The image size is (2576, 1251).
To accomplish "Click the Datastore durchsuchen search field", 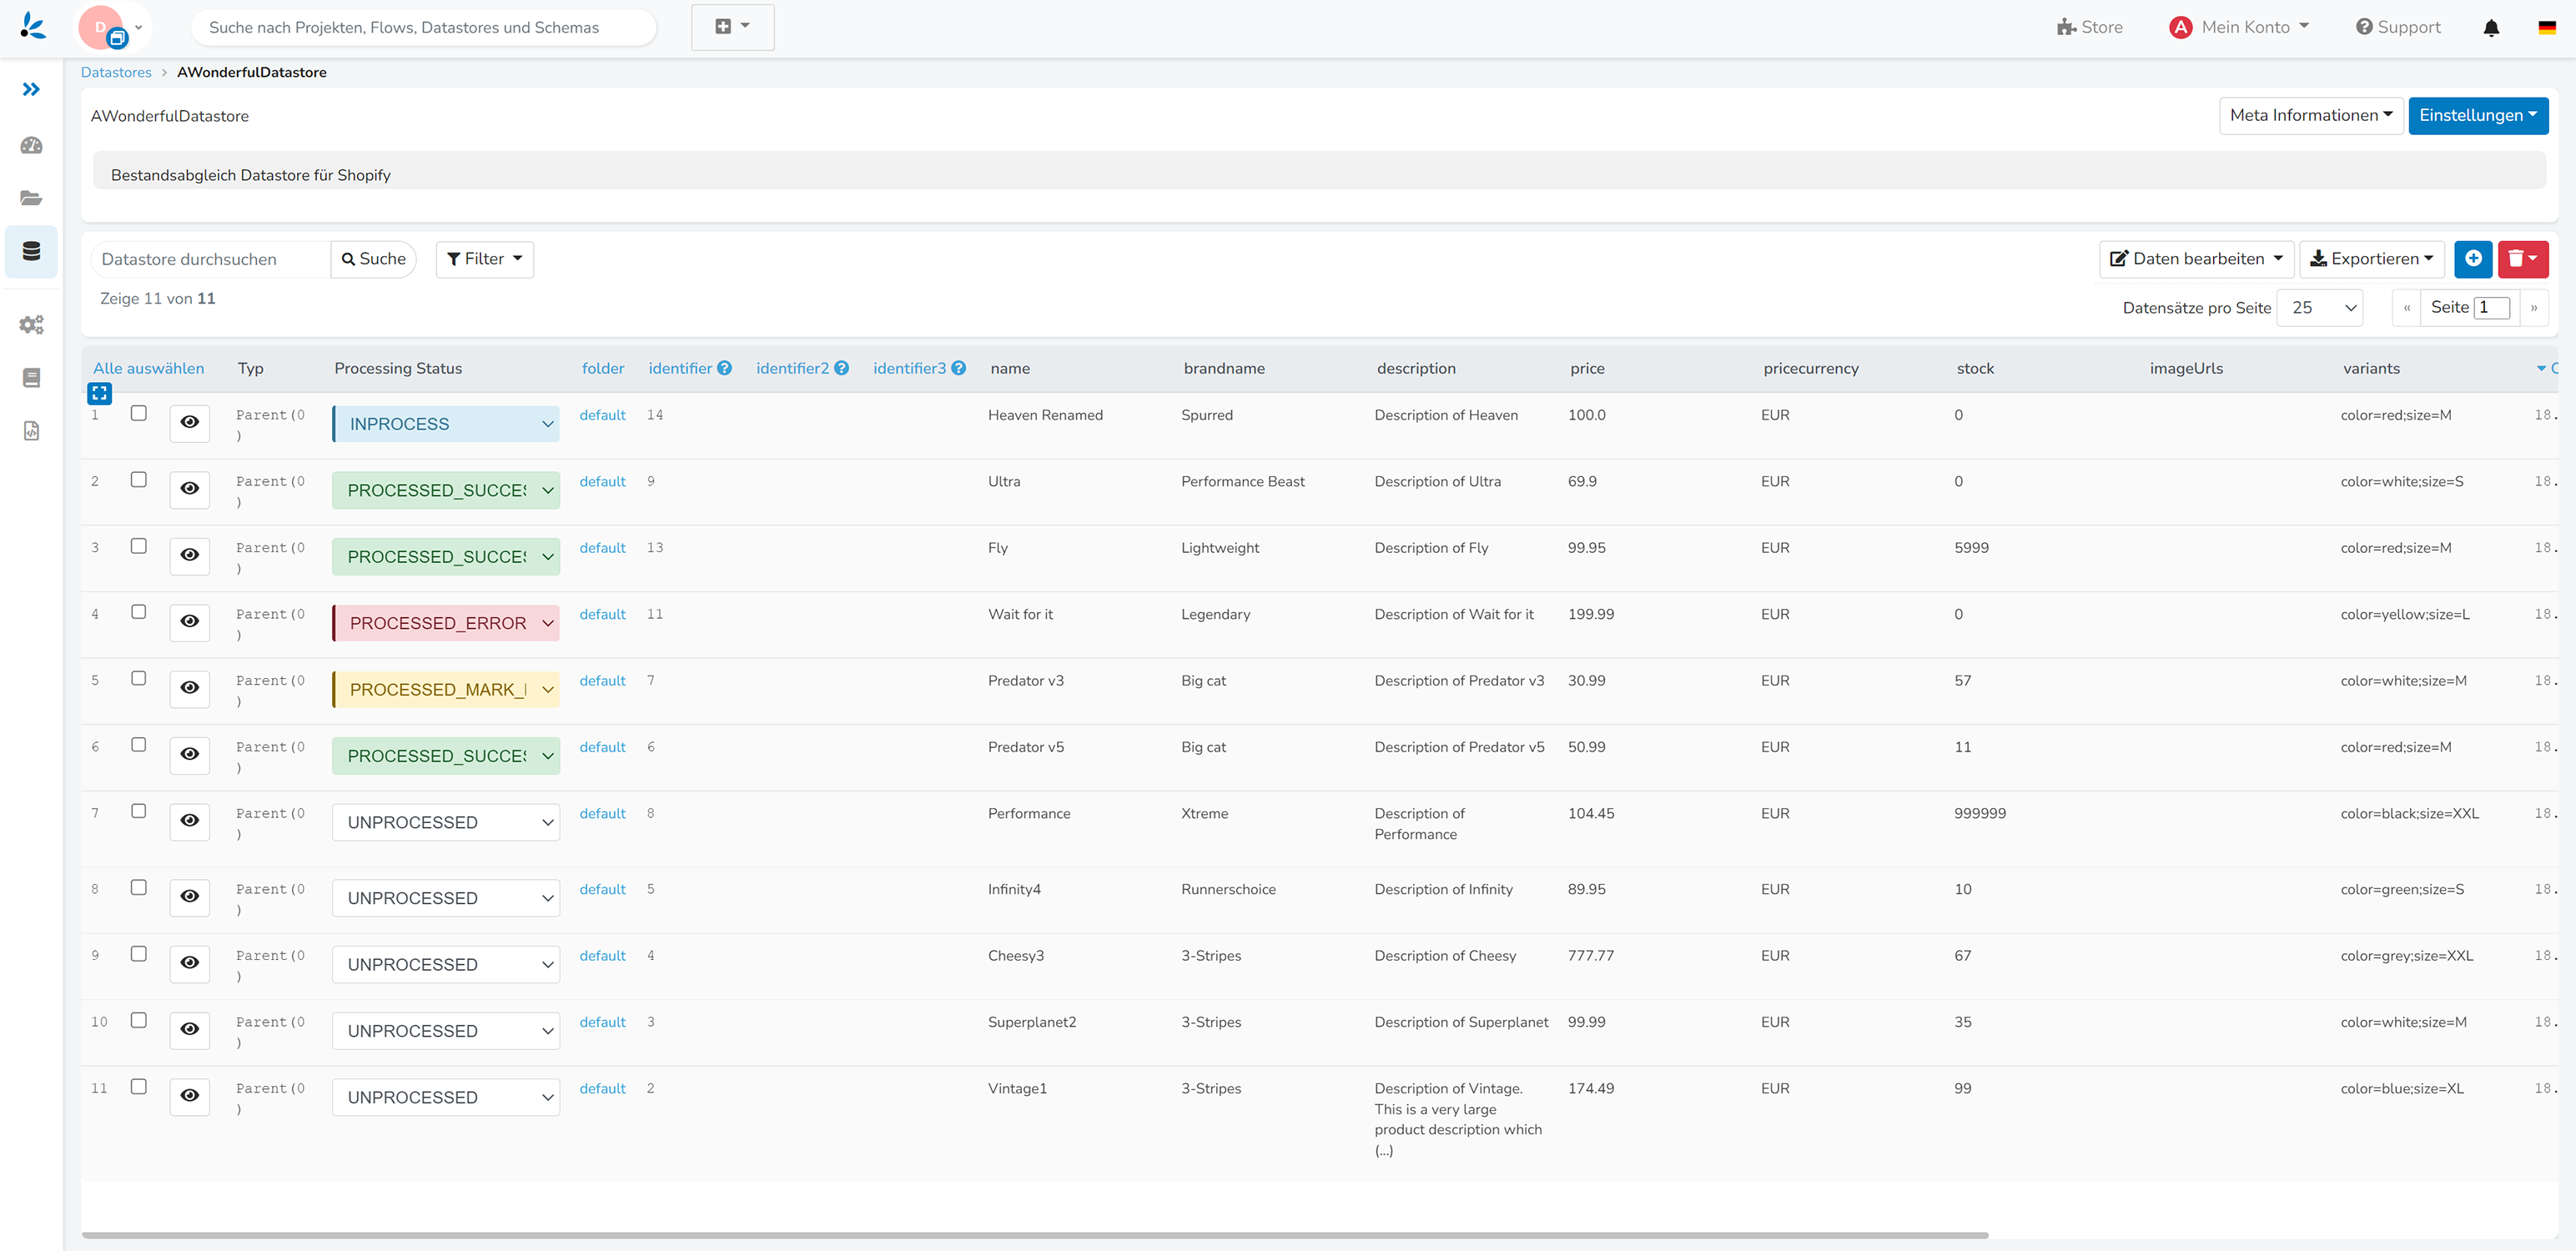I will pos(211,259).
